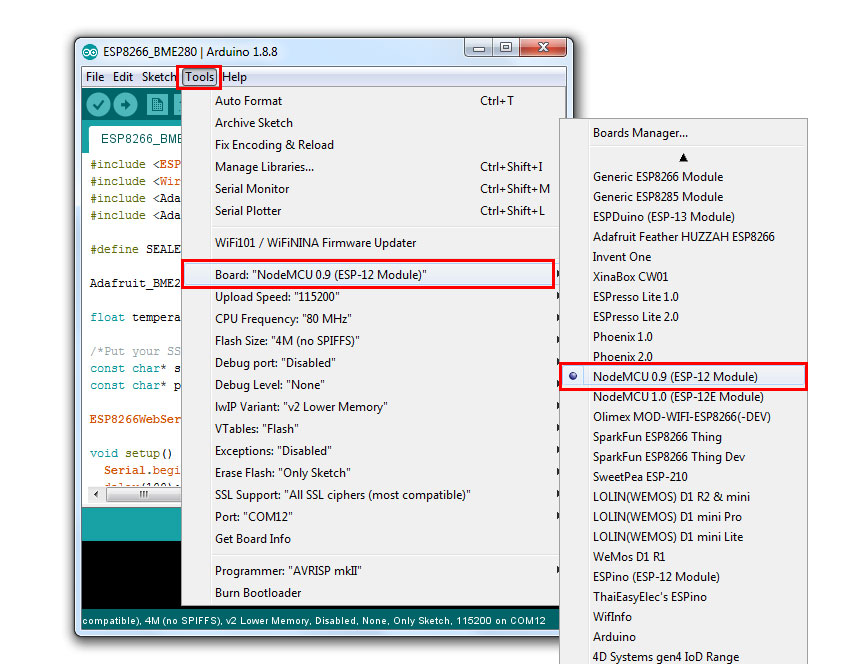Expand the Board submenu entry
Screen dimensions: 860x664
pyautogui.click(x=369, y=274)
